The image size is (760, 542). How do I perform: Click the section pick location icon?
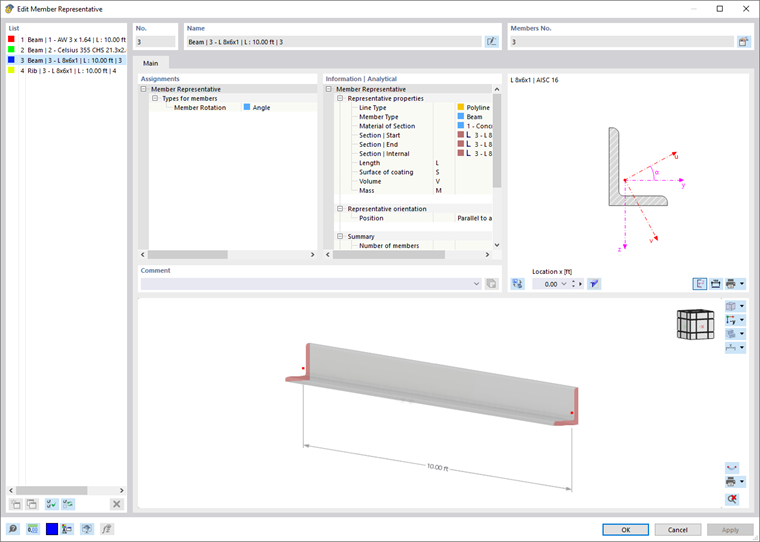pyautogui.click(x=594, y=284)
